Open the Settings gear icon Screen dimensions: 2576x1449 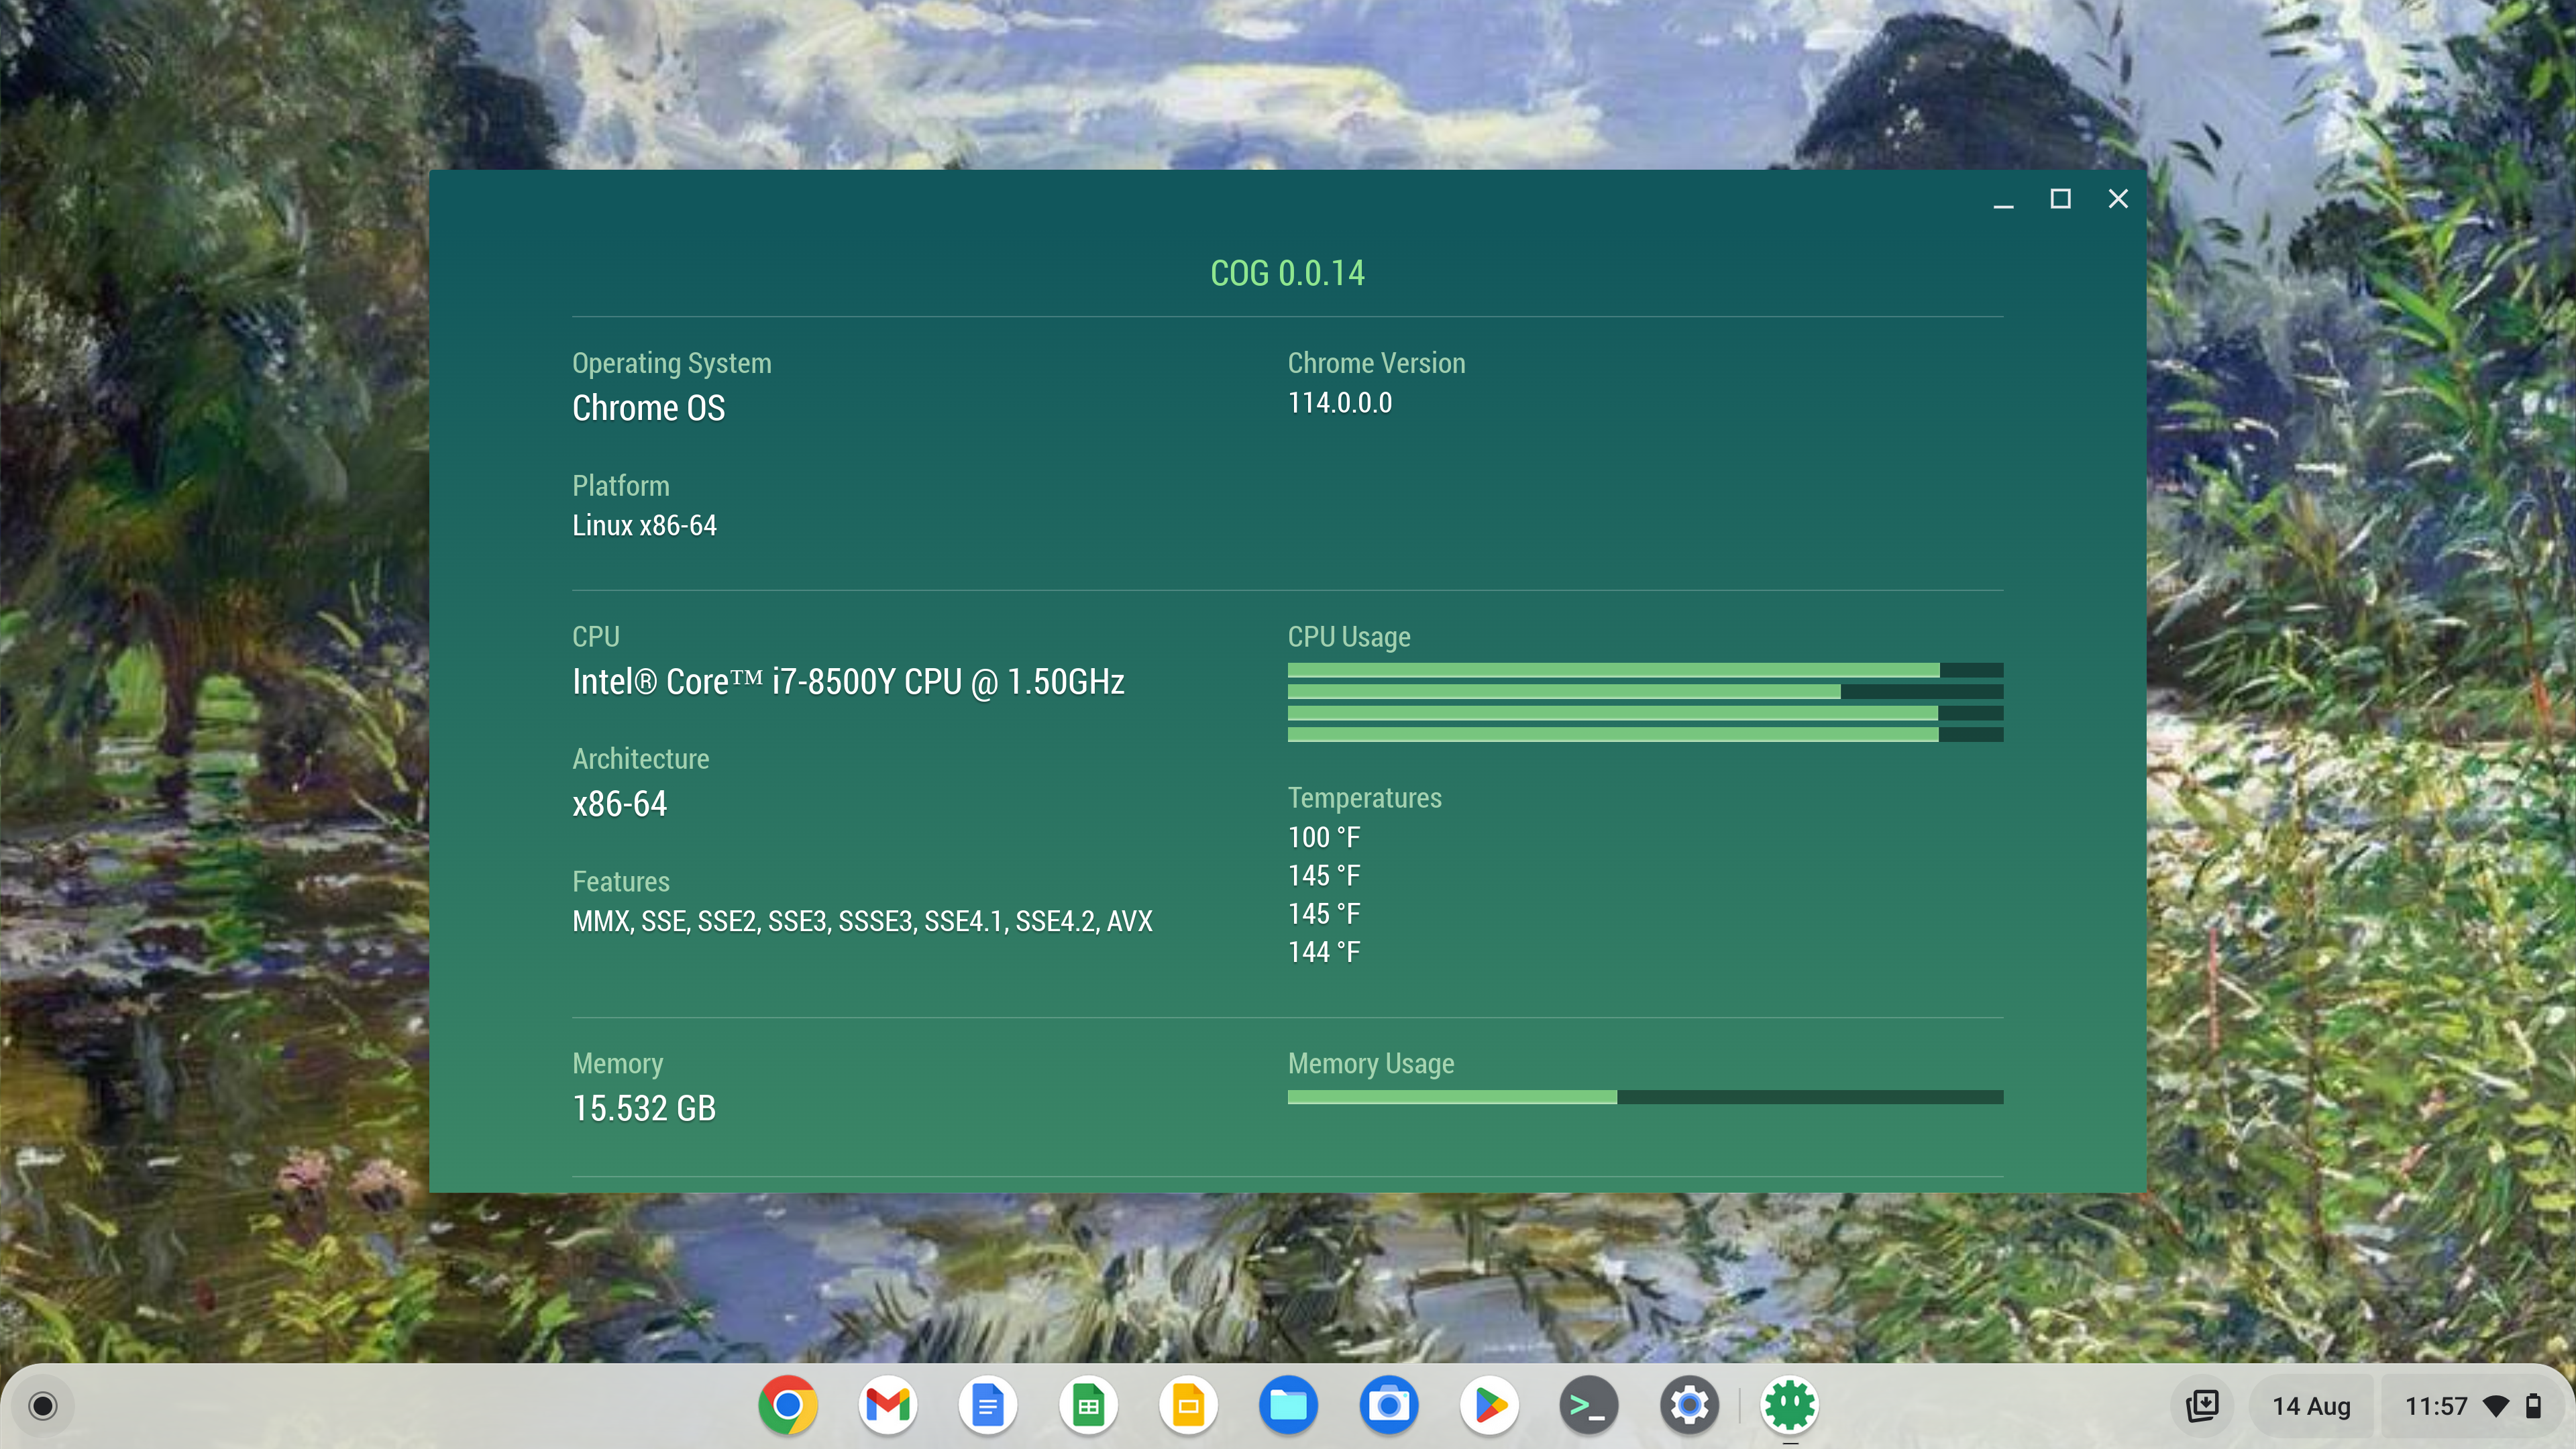point(1689,1405)
